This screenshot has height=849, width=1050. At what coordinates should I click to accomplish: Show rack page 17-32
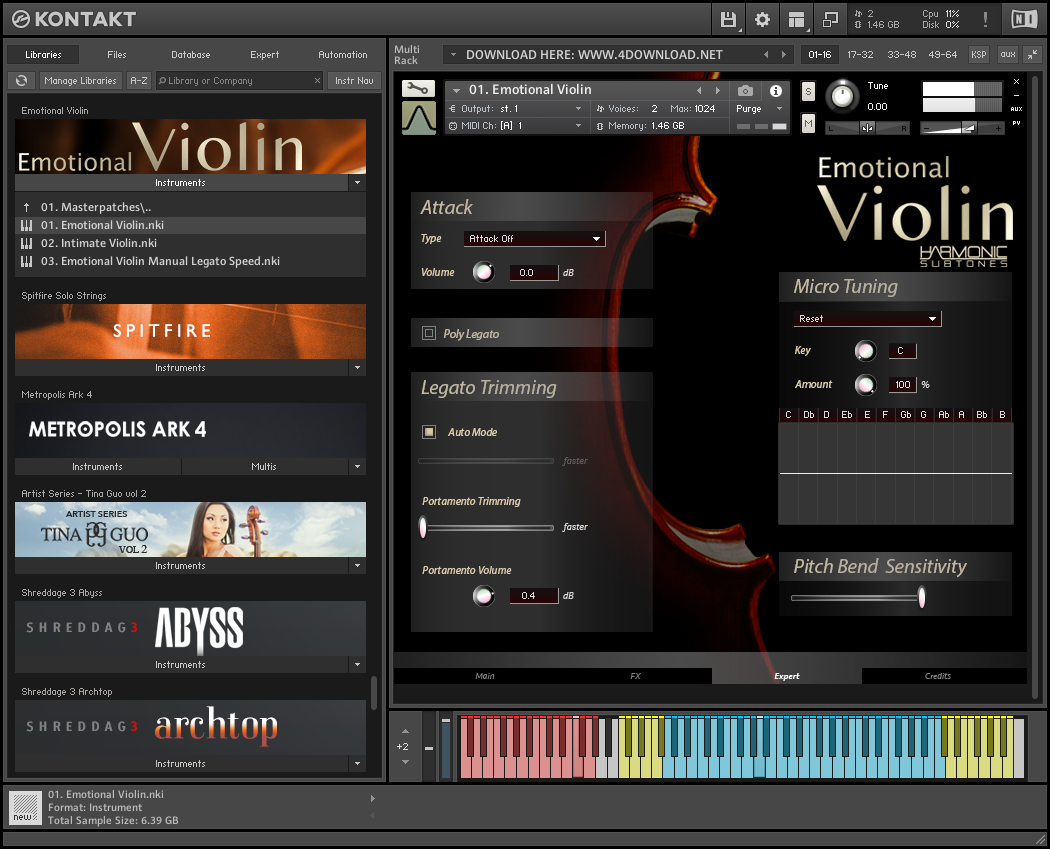(860, 54)
